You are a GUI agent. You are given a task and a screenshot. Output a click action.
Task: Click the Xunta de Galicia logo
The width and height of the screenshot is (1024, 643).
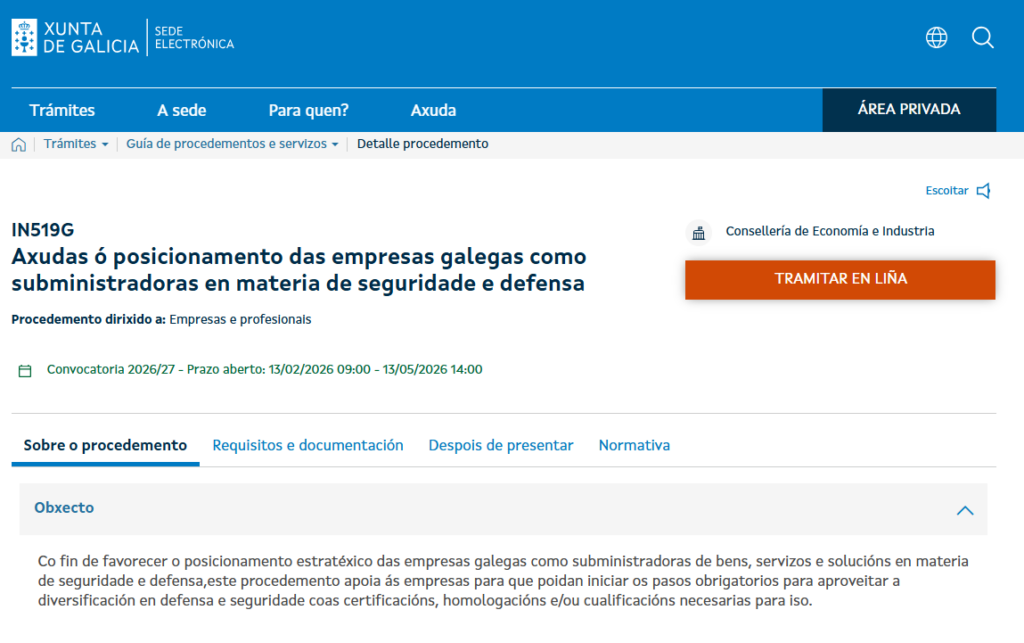[75, 38]
